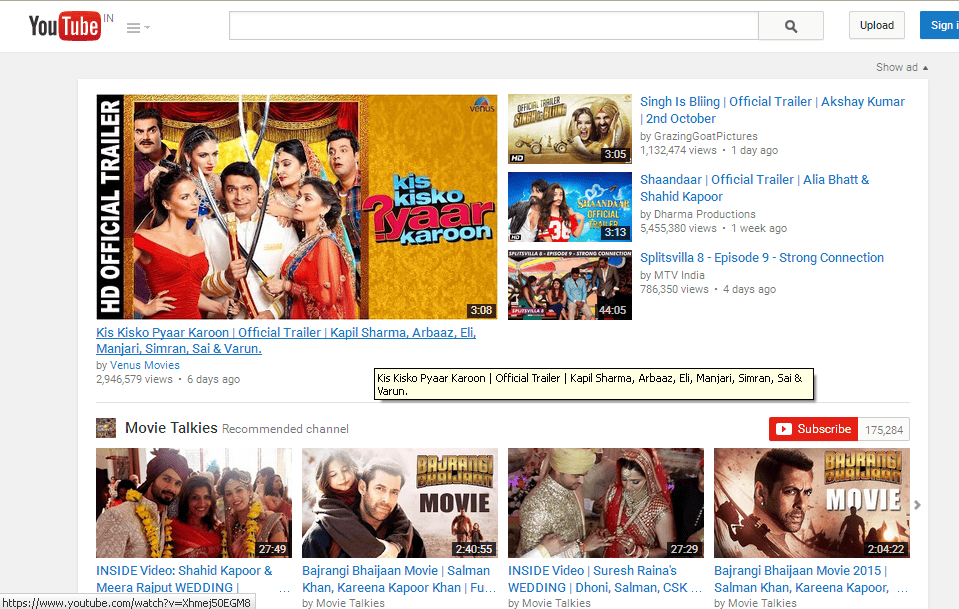The height and width of the screenshot is (609, 959).
Task: Click the next arrow of channel shelf
Action: click(x=917, y=505)
